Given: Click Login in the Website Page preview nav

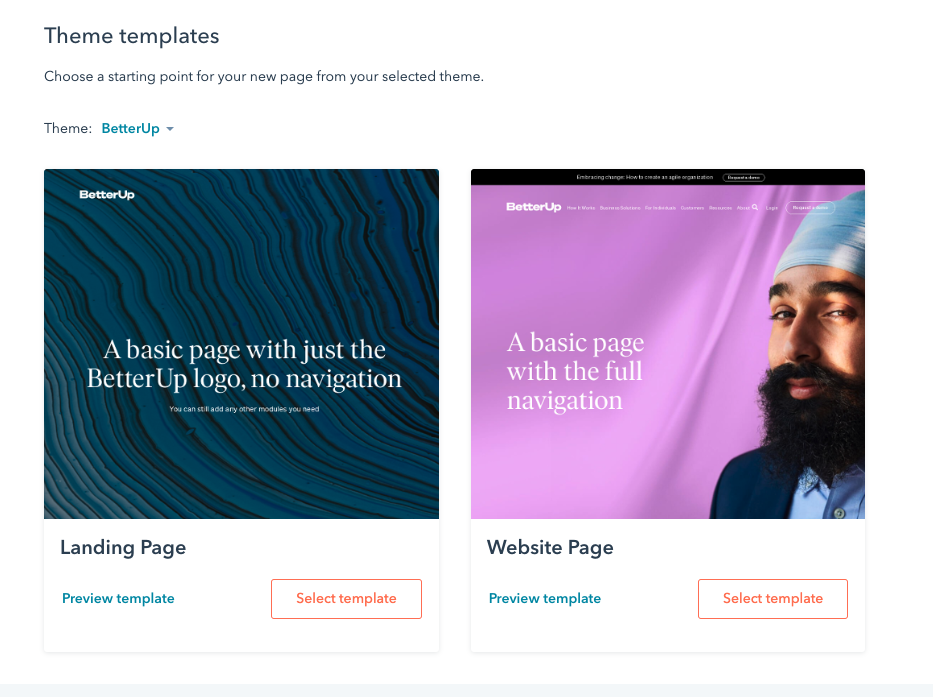Looking at the screenshot, I should 772,208.
